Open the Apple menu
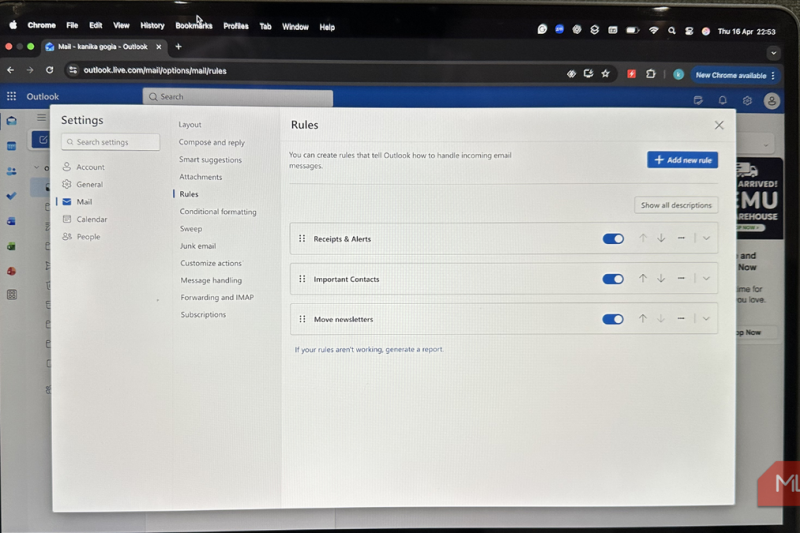Image resolution: width=800 pixels, height=533 pixels. (x=13, y=24)
